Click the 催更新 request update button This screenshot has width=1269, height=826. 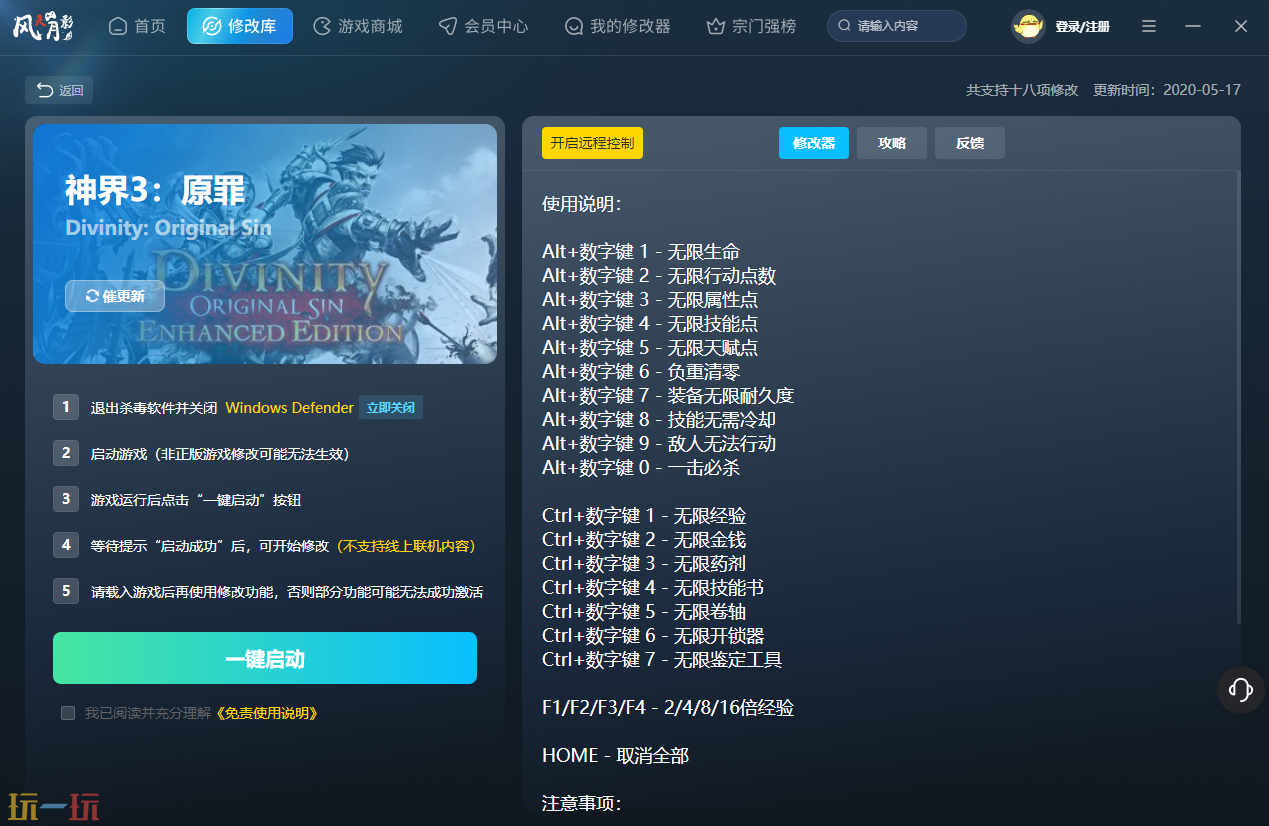(115, 296)
